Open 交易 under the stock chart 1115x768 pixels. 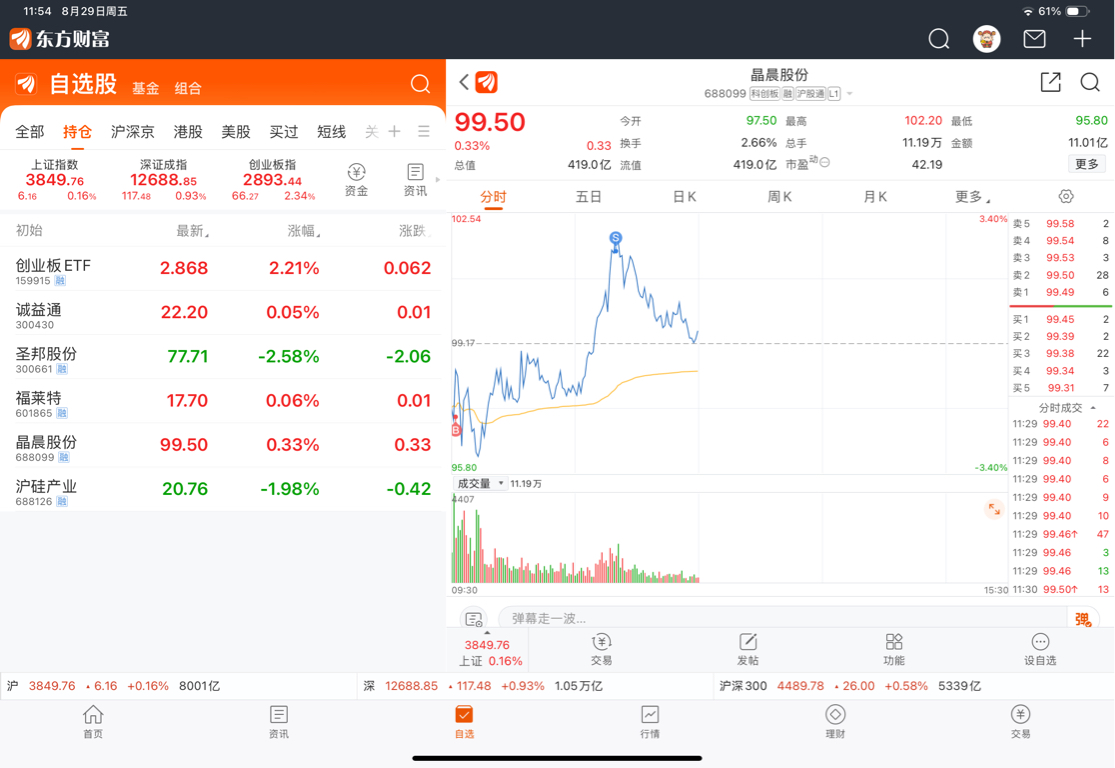click(602, 650)
